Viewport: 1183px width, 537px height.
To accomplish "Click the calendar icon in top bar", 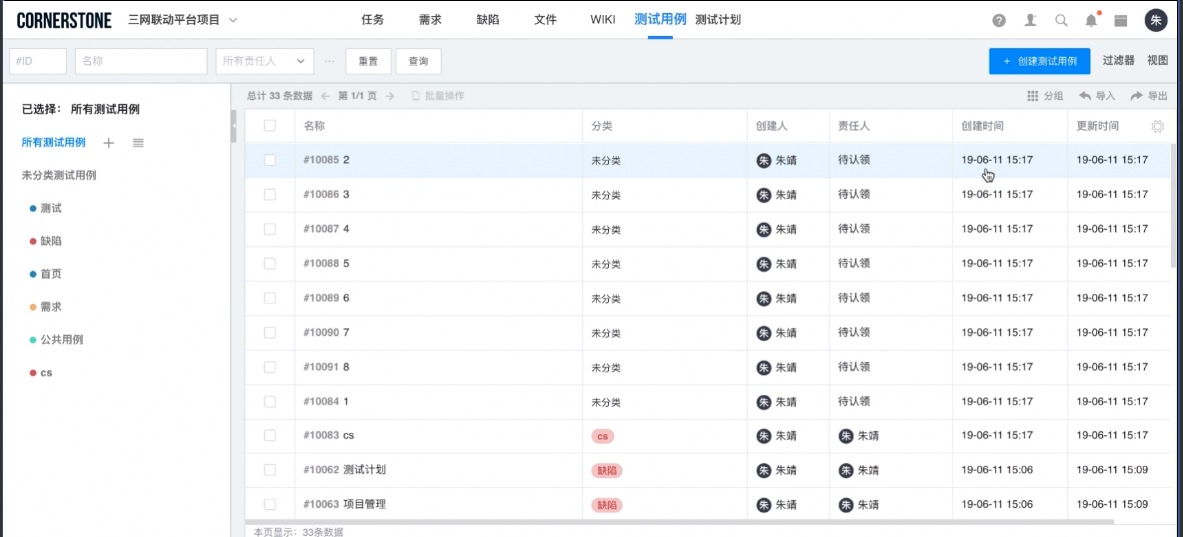I will point(1121,20).
